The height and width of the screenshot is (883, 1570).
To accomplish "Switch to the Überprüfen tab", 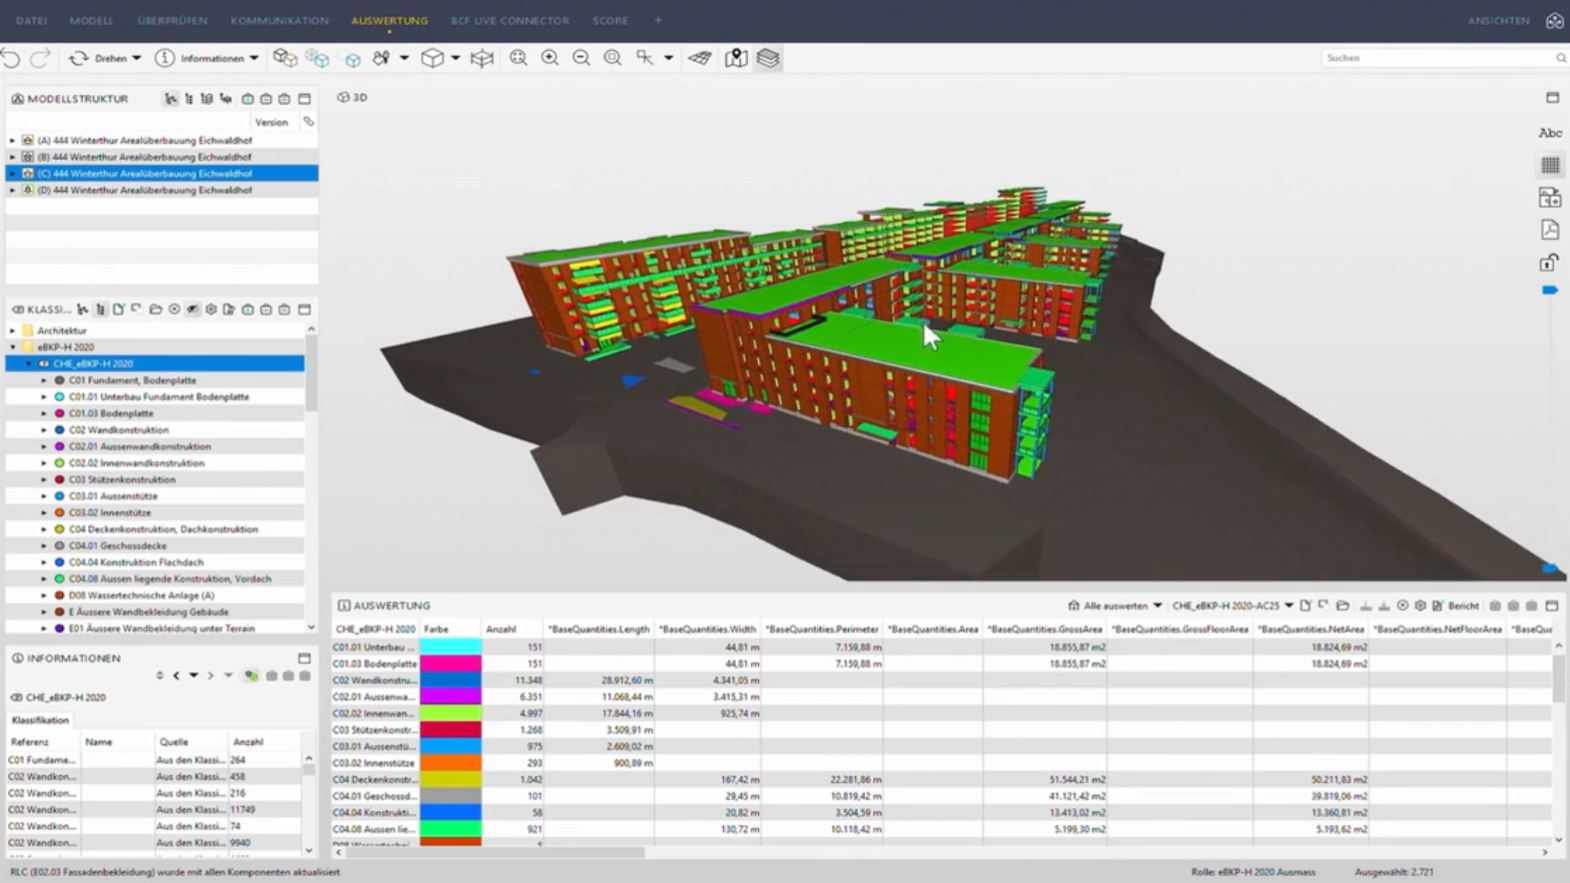I will pos(172,20).
